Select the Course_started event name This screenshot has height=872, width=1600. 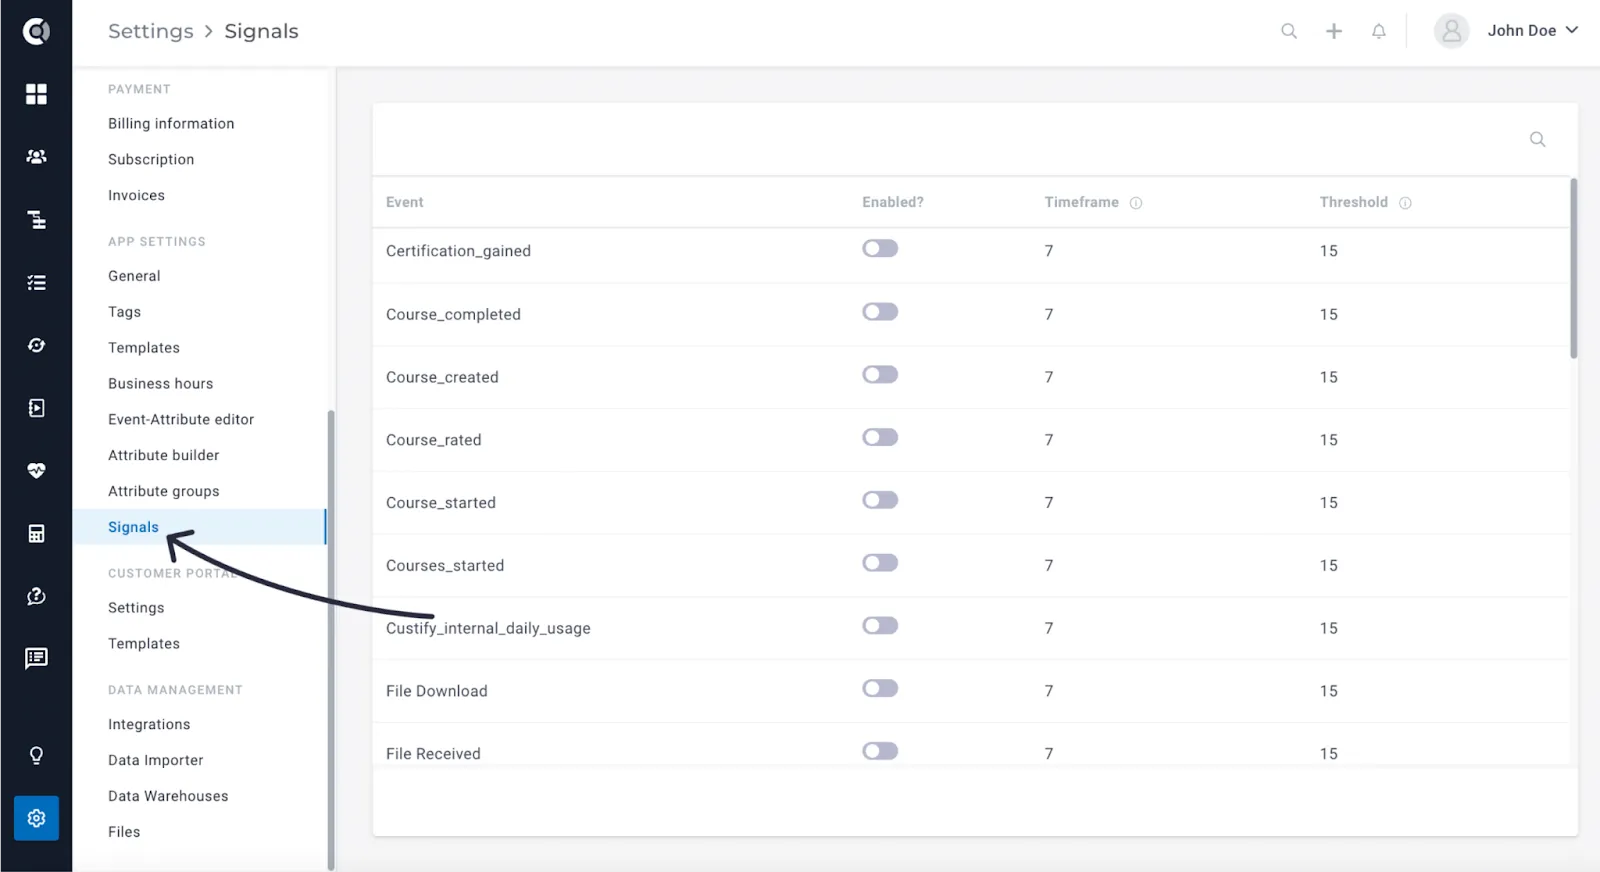441,503
